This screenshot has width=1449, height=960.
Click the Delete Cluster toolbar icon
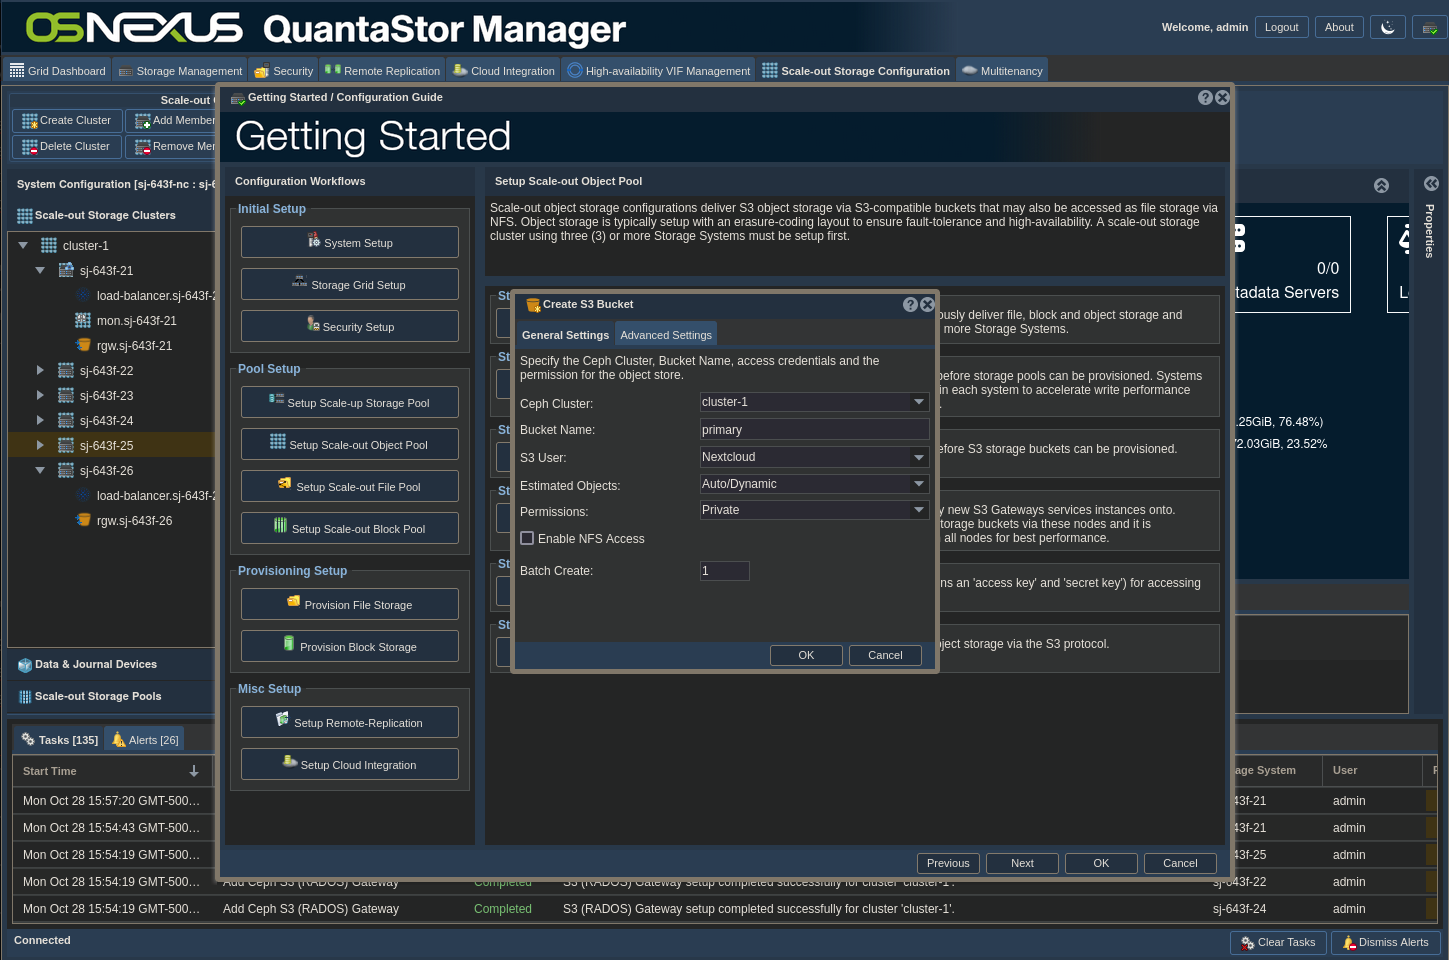(30, 147)
